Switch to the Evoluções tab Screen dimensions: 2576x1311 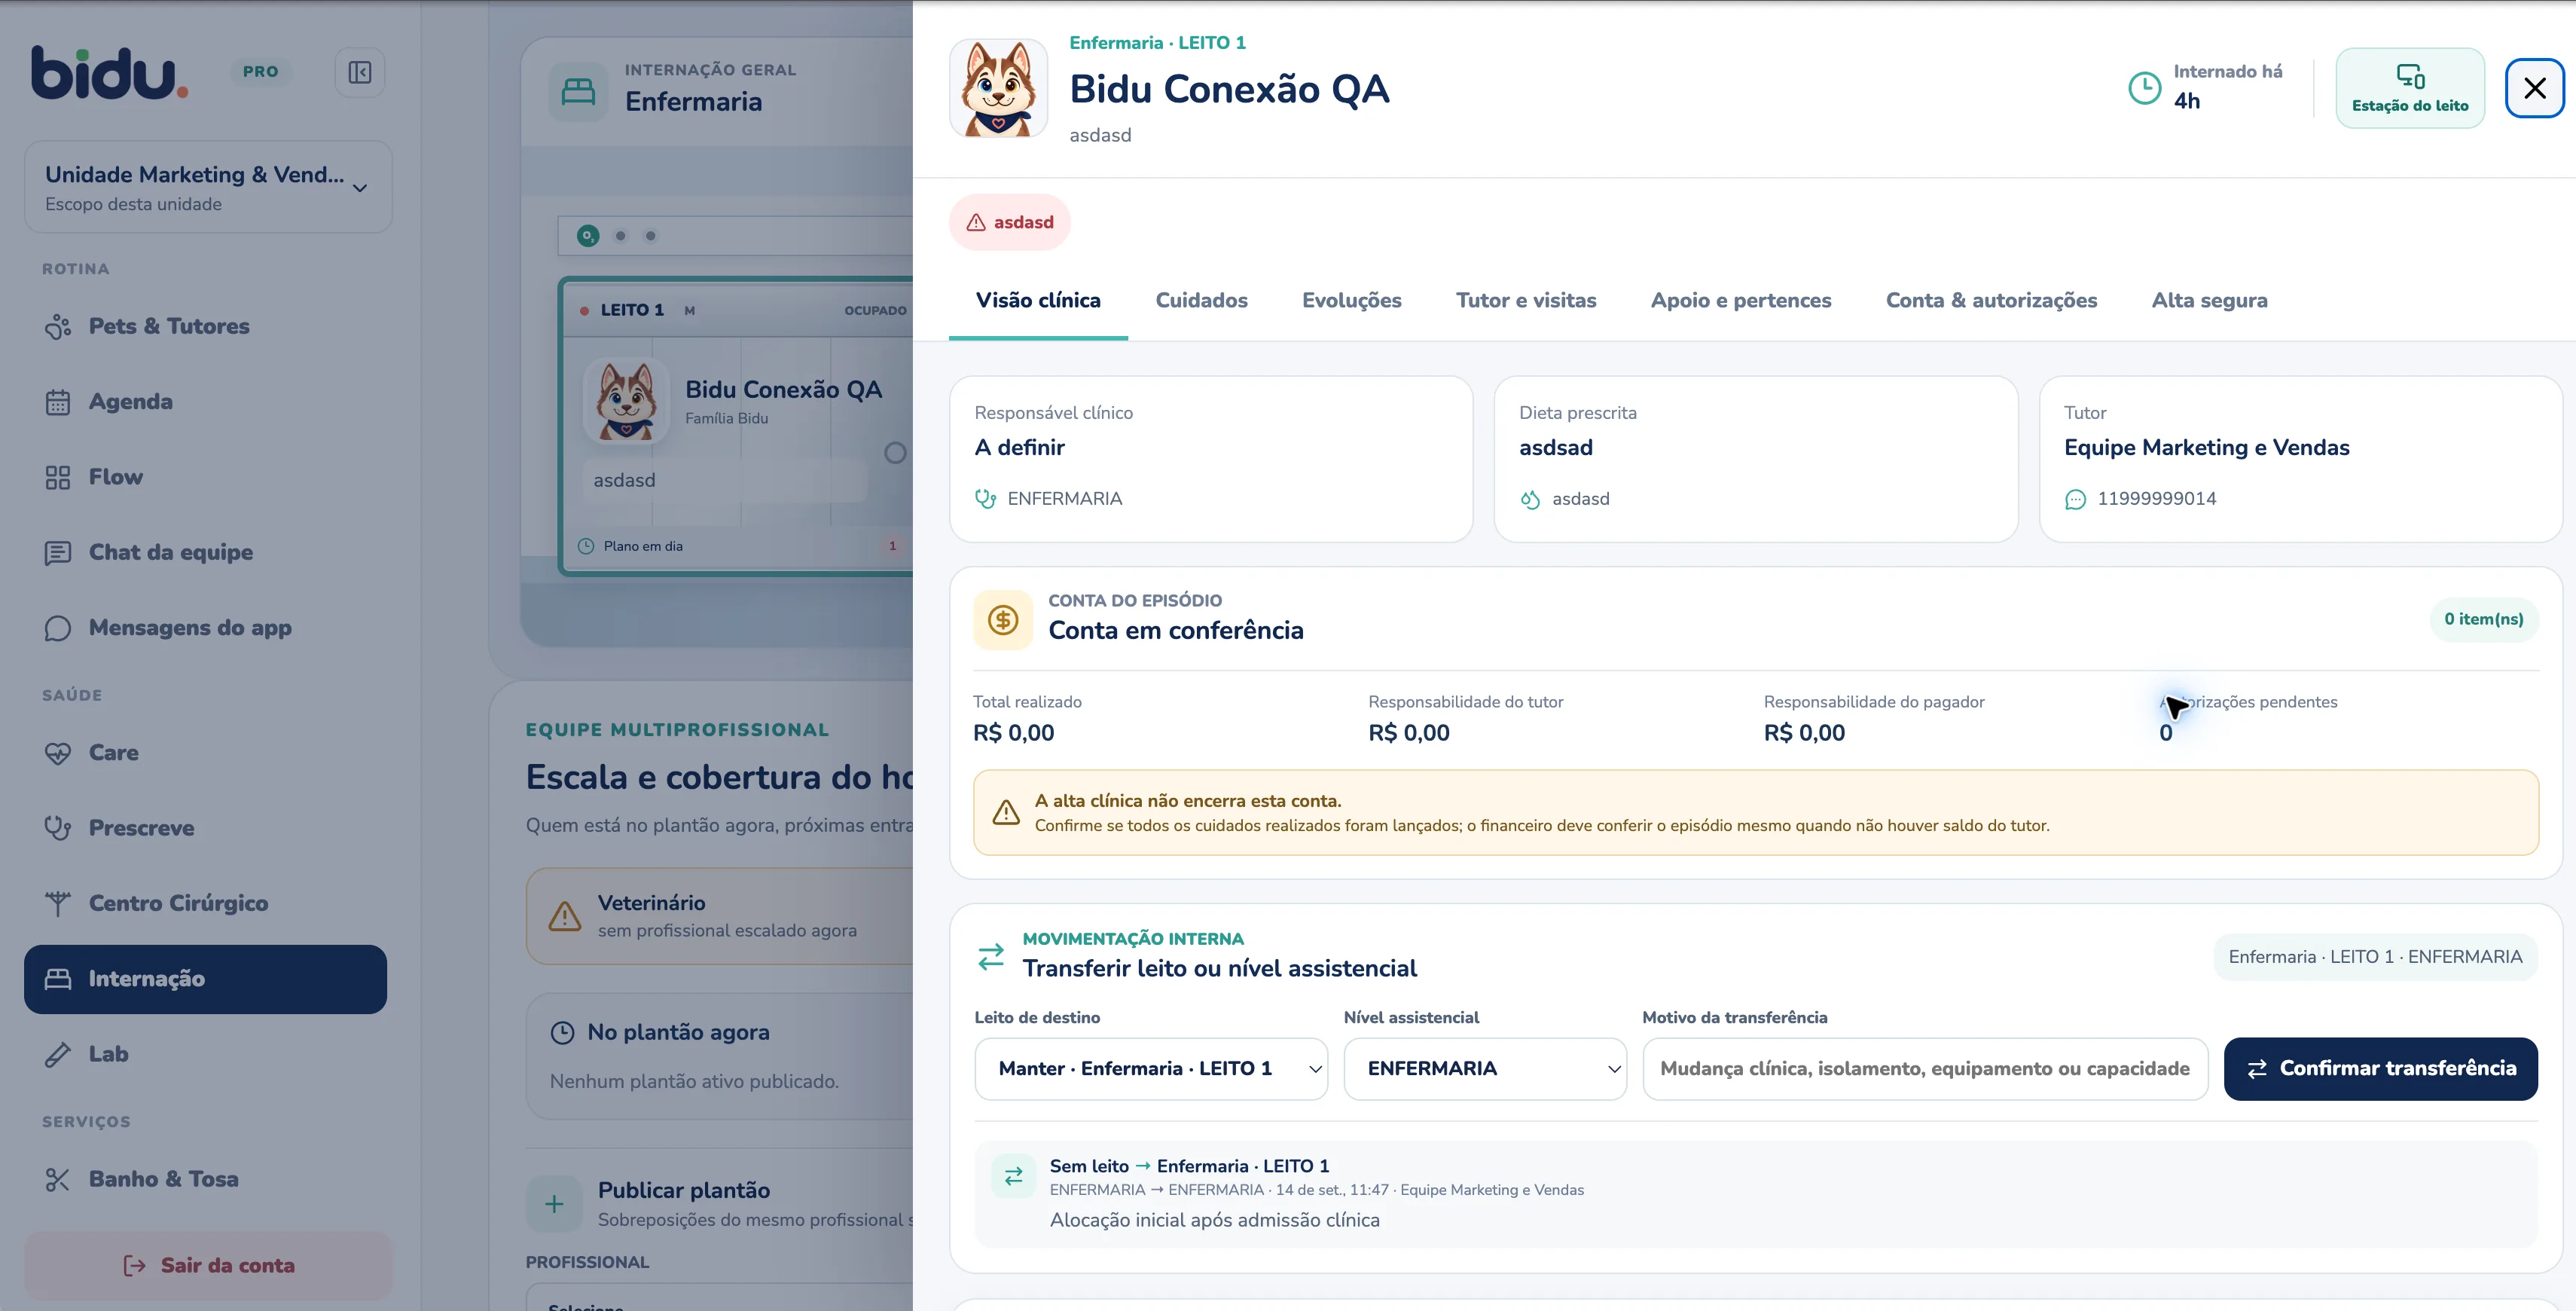pos(1351,301)
